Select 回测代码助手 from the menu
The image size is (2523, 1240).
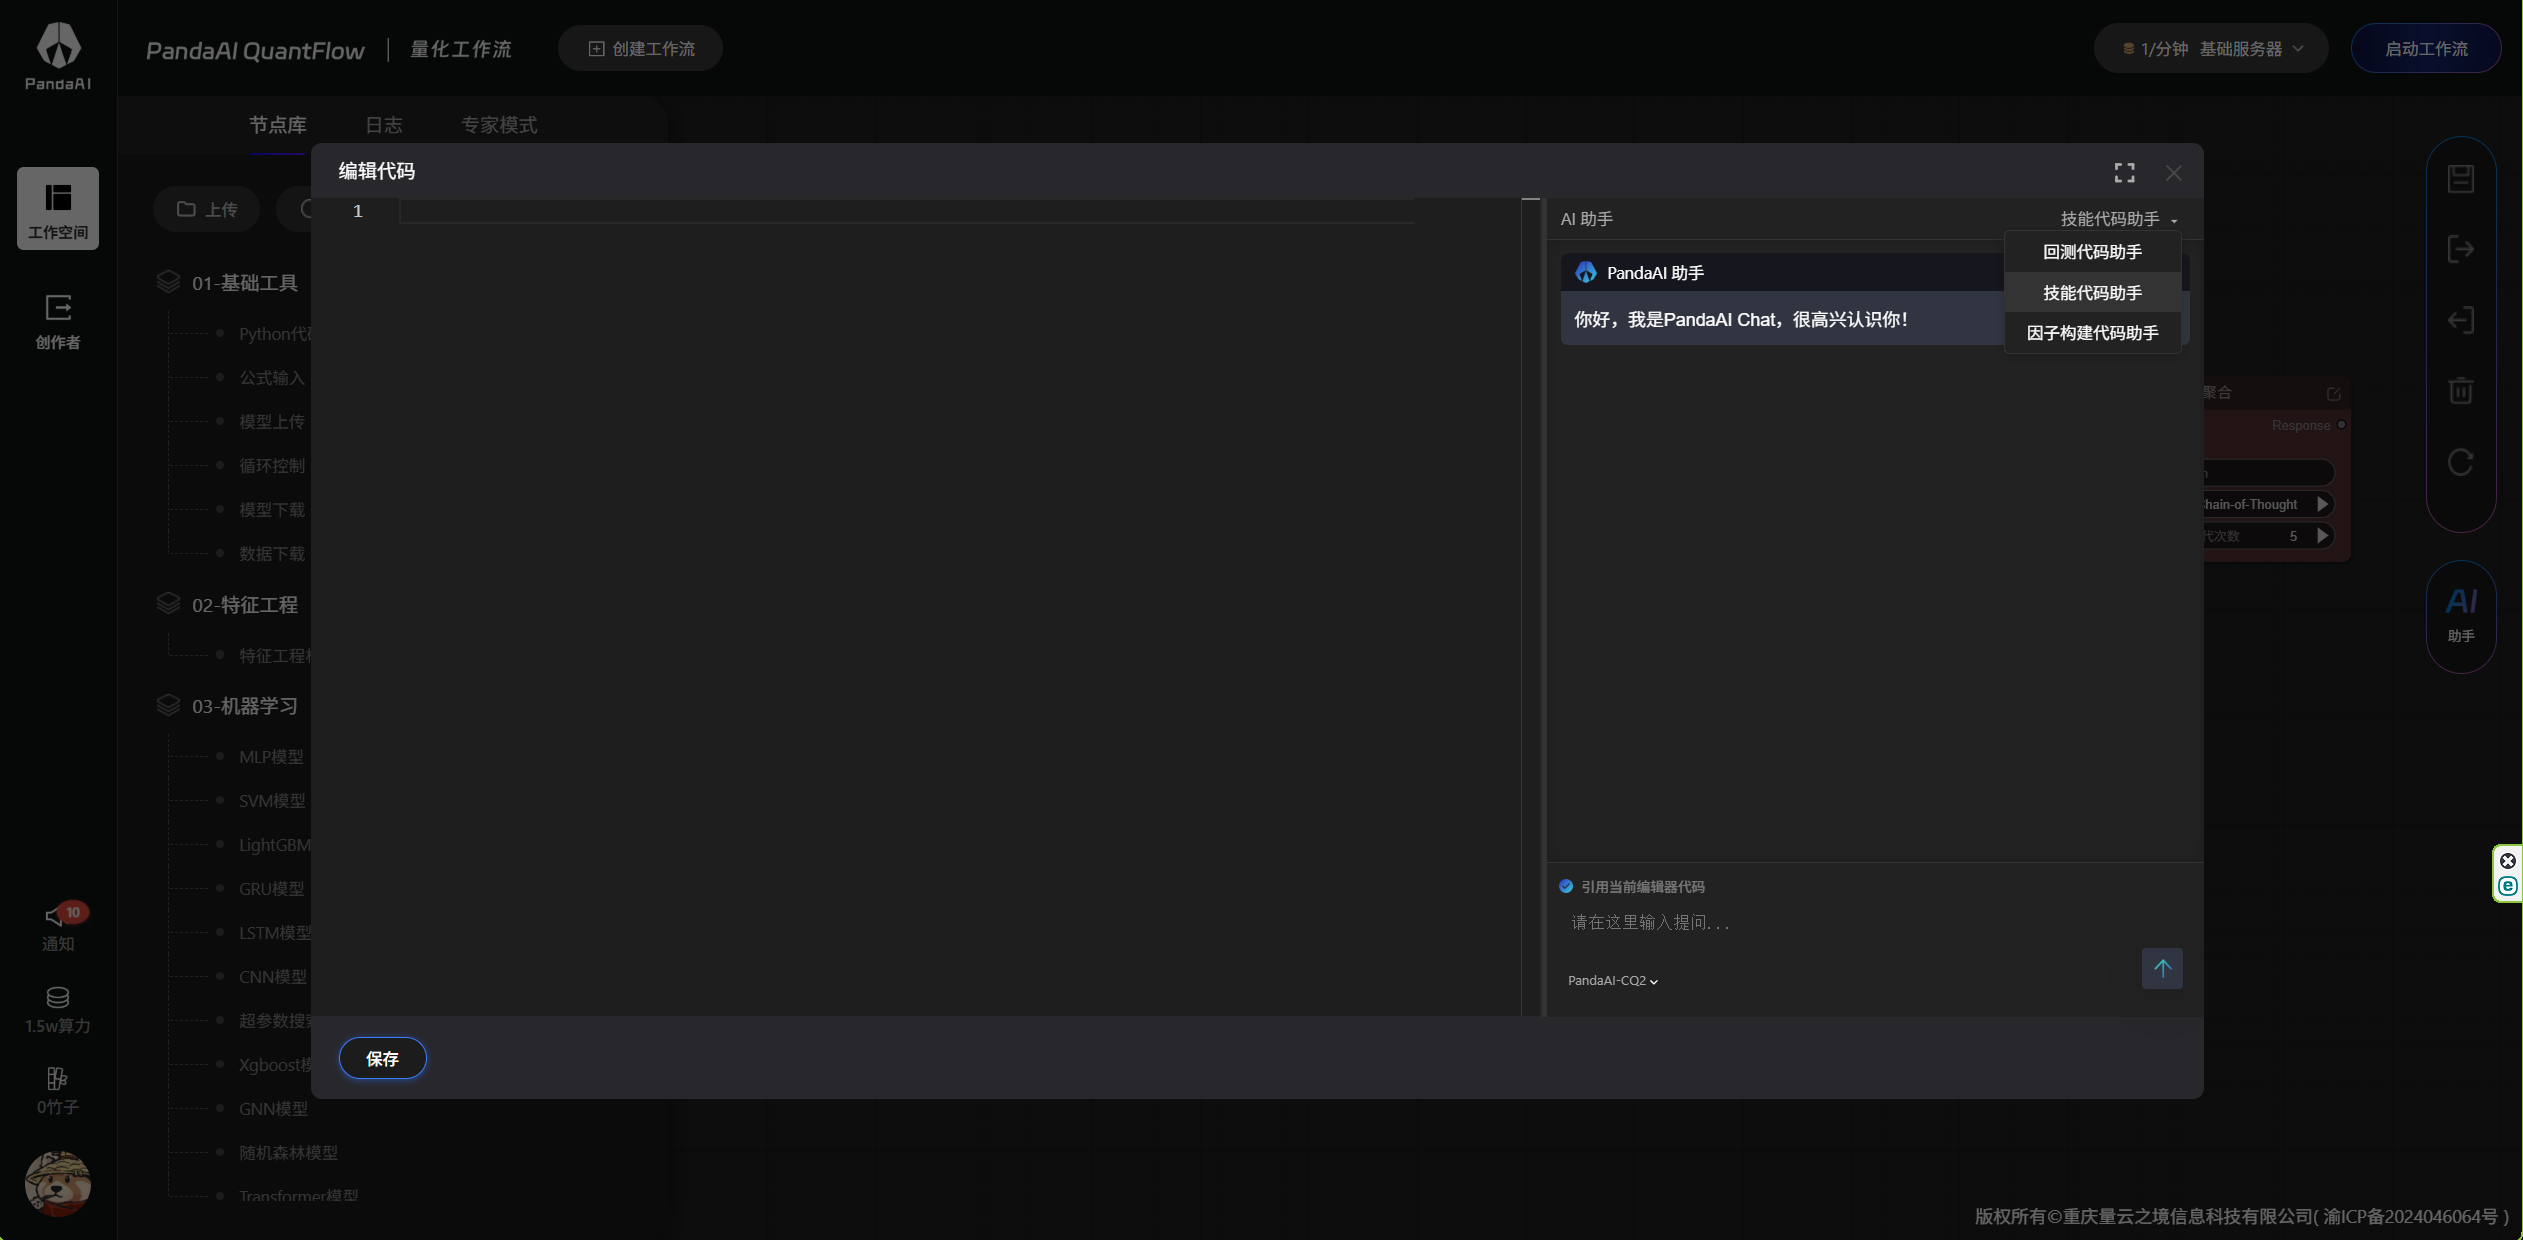click(x=2092, y=252)
